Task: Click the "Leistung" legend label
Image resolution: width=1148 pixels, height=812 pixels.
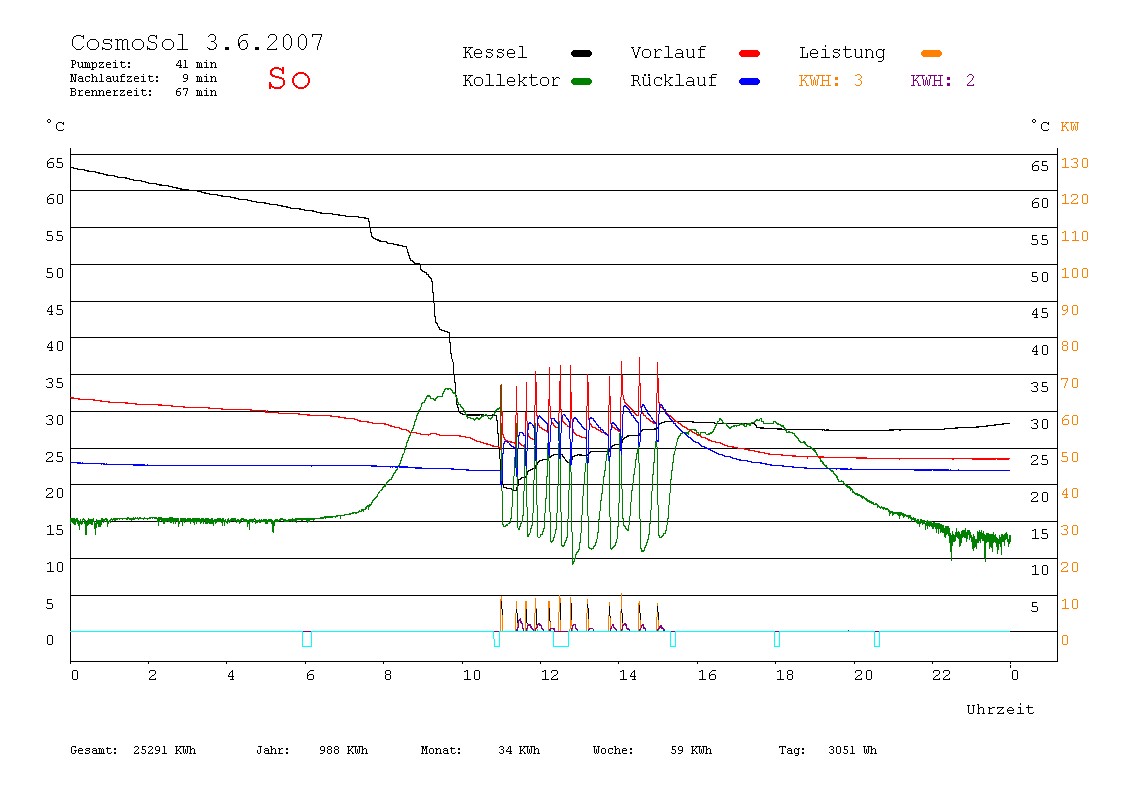Action: point(842,53)
